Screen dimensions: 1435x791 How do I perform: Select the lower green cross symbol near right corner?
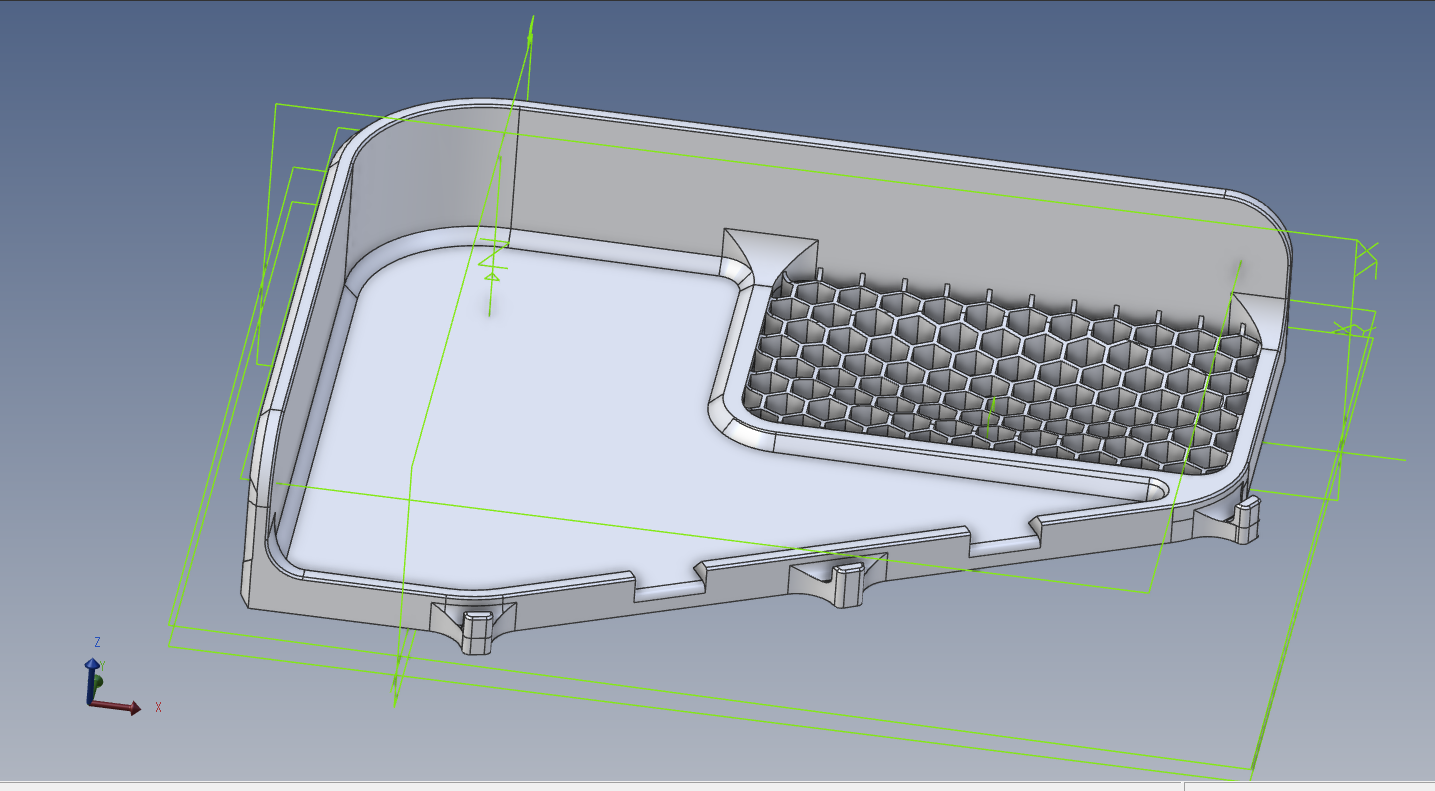click(x=1344, y=328)
